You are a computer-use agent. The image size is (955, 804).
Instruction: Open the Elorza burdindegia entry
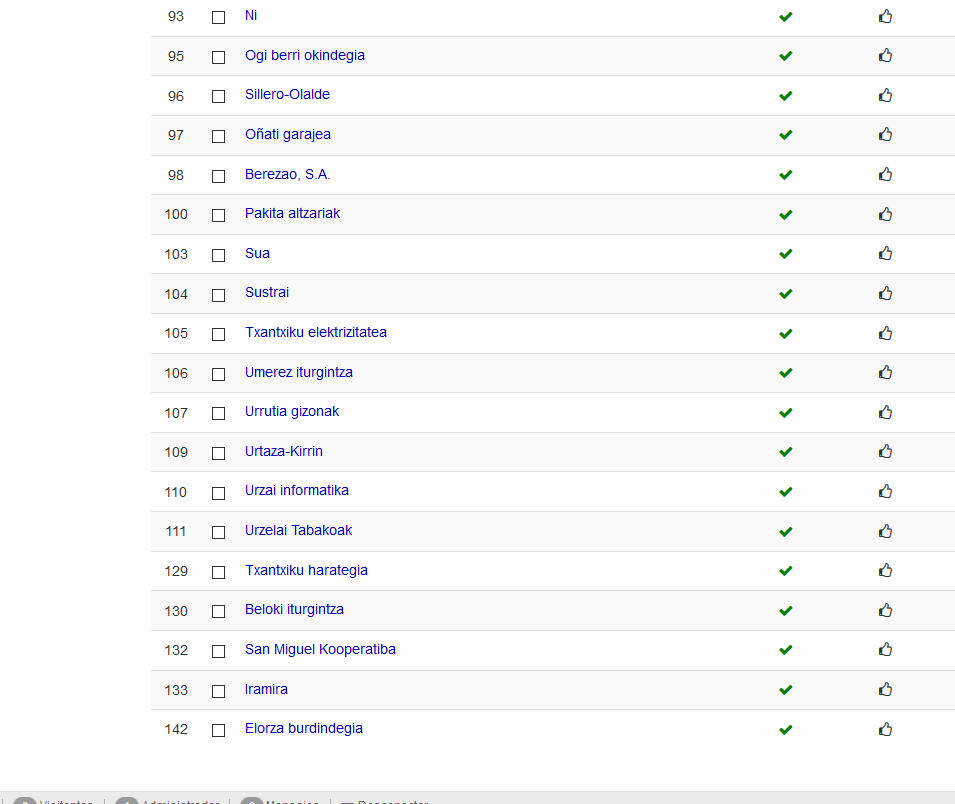(x=303, y=728)
